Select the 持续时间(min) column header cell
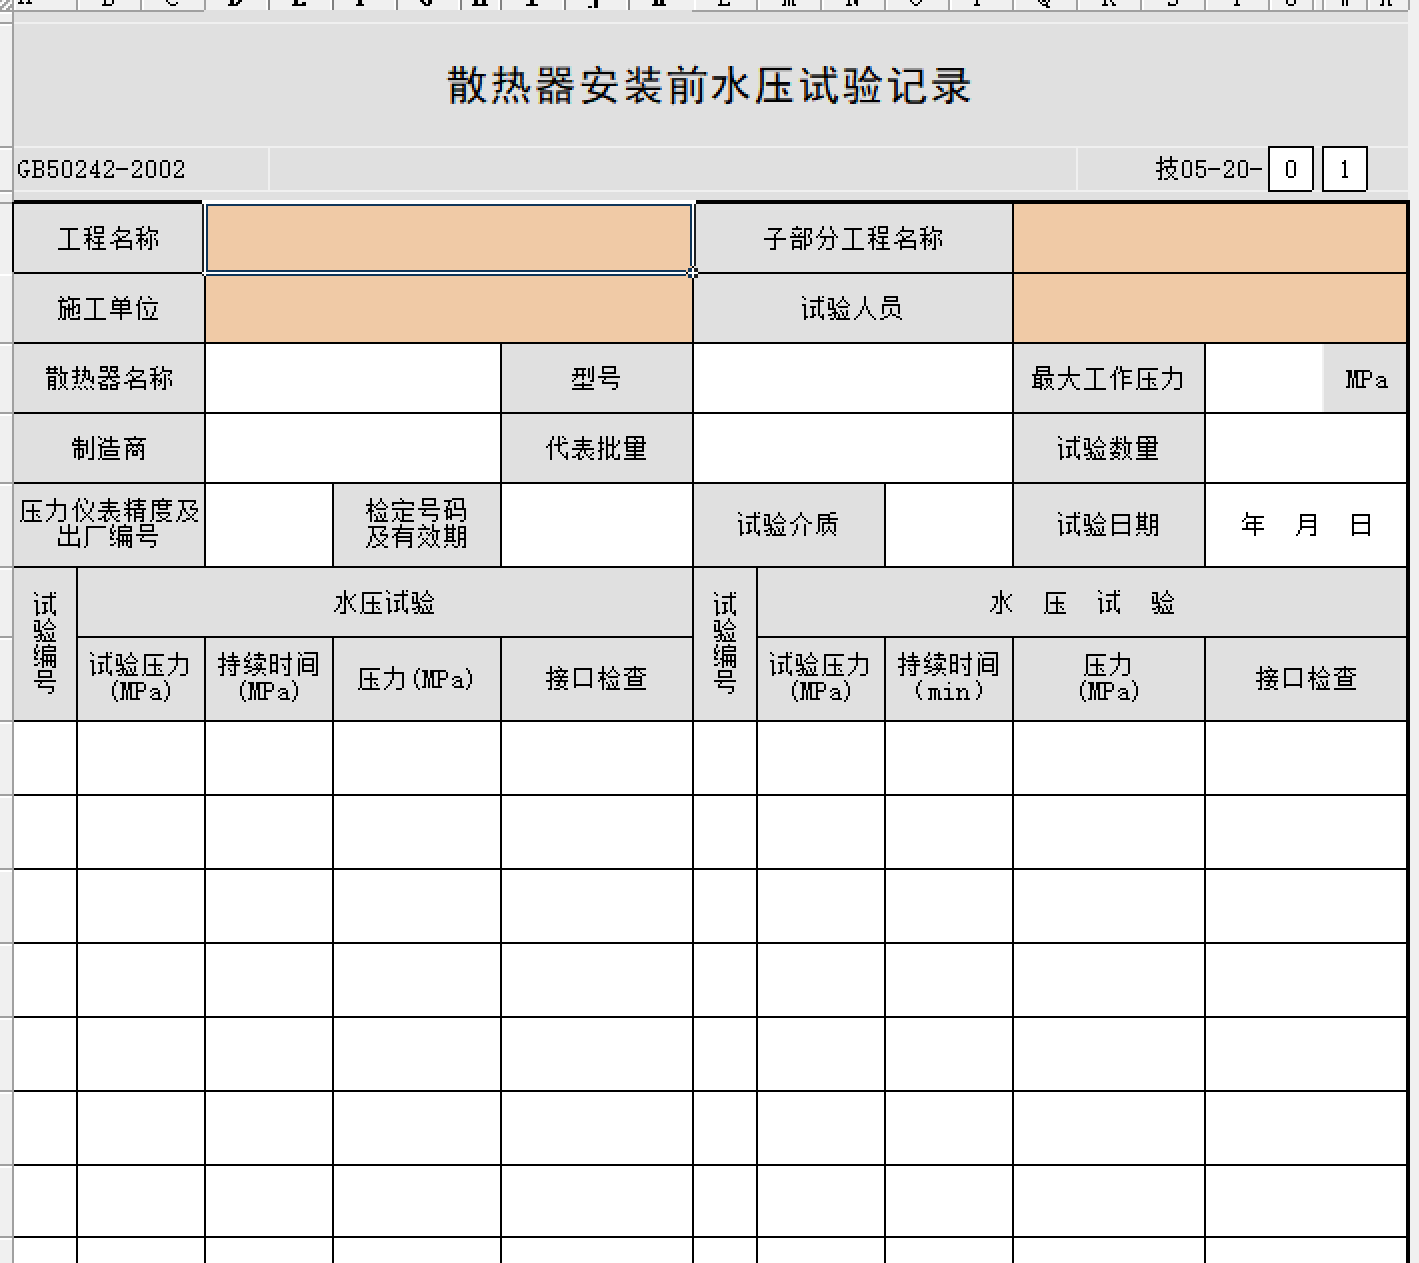 (x=948, y=678)
